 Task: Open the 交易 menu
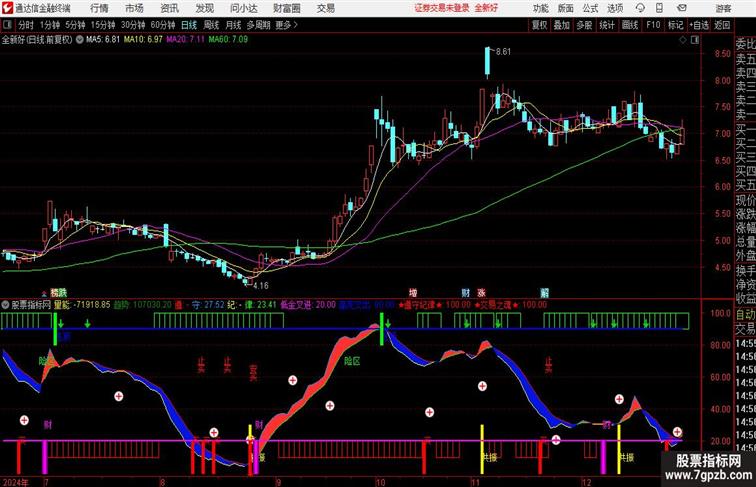tap(325, 8)
